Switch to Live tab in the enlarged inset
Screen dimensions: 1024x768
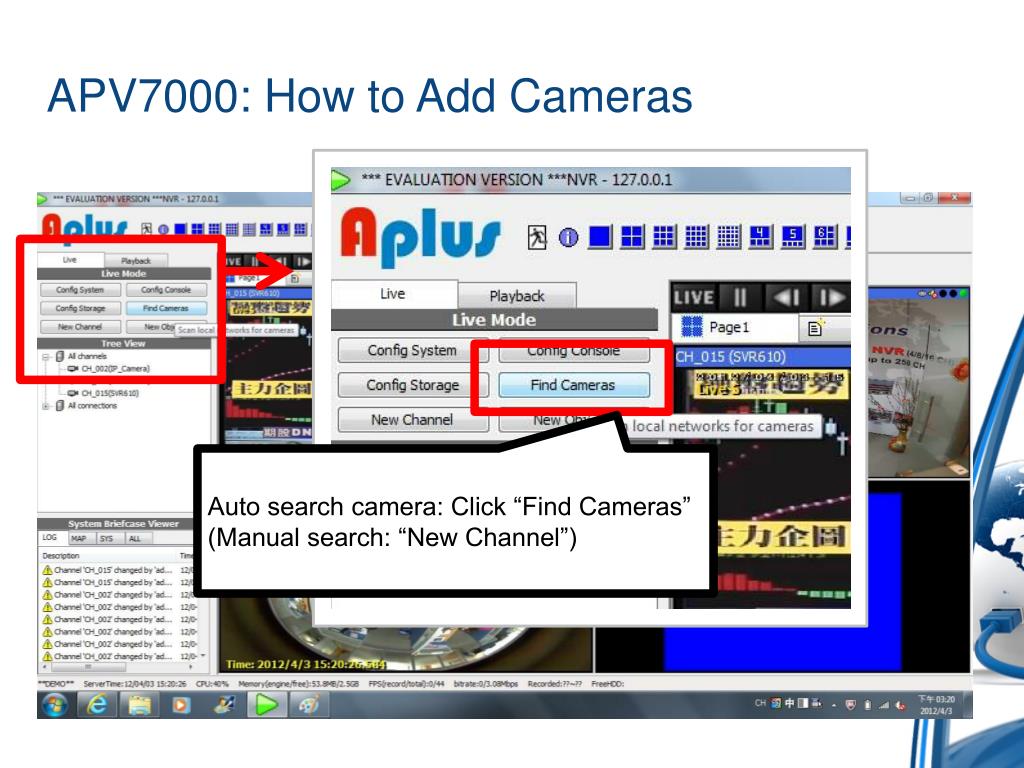tap(393, 295)
